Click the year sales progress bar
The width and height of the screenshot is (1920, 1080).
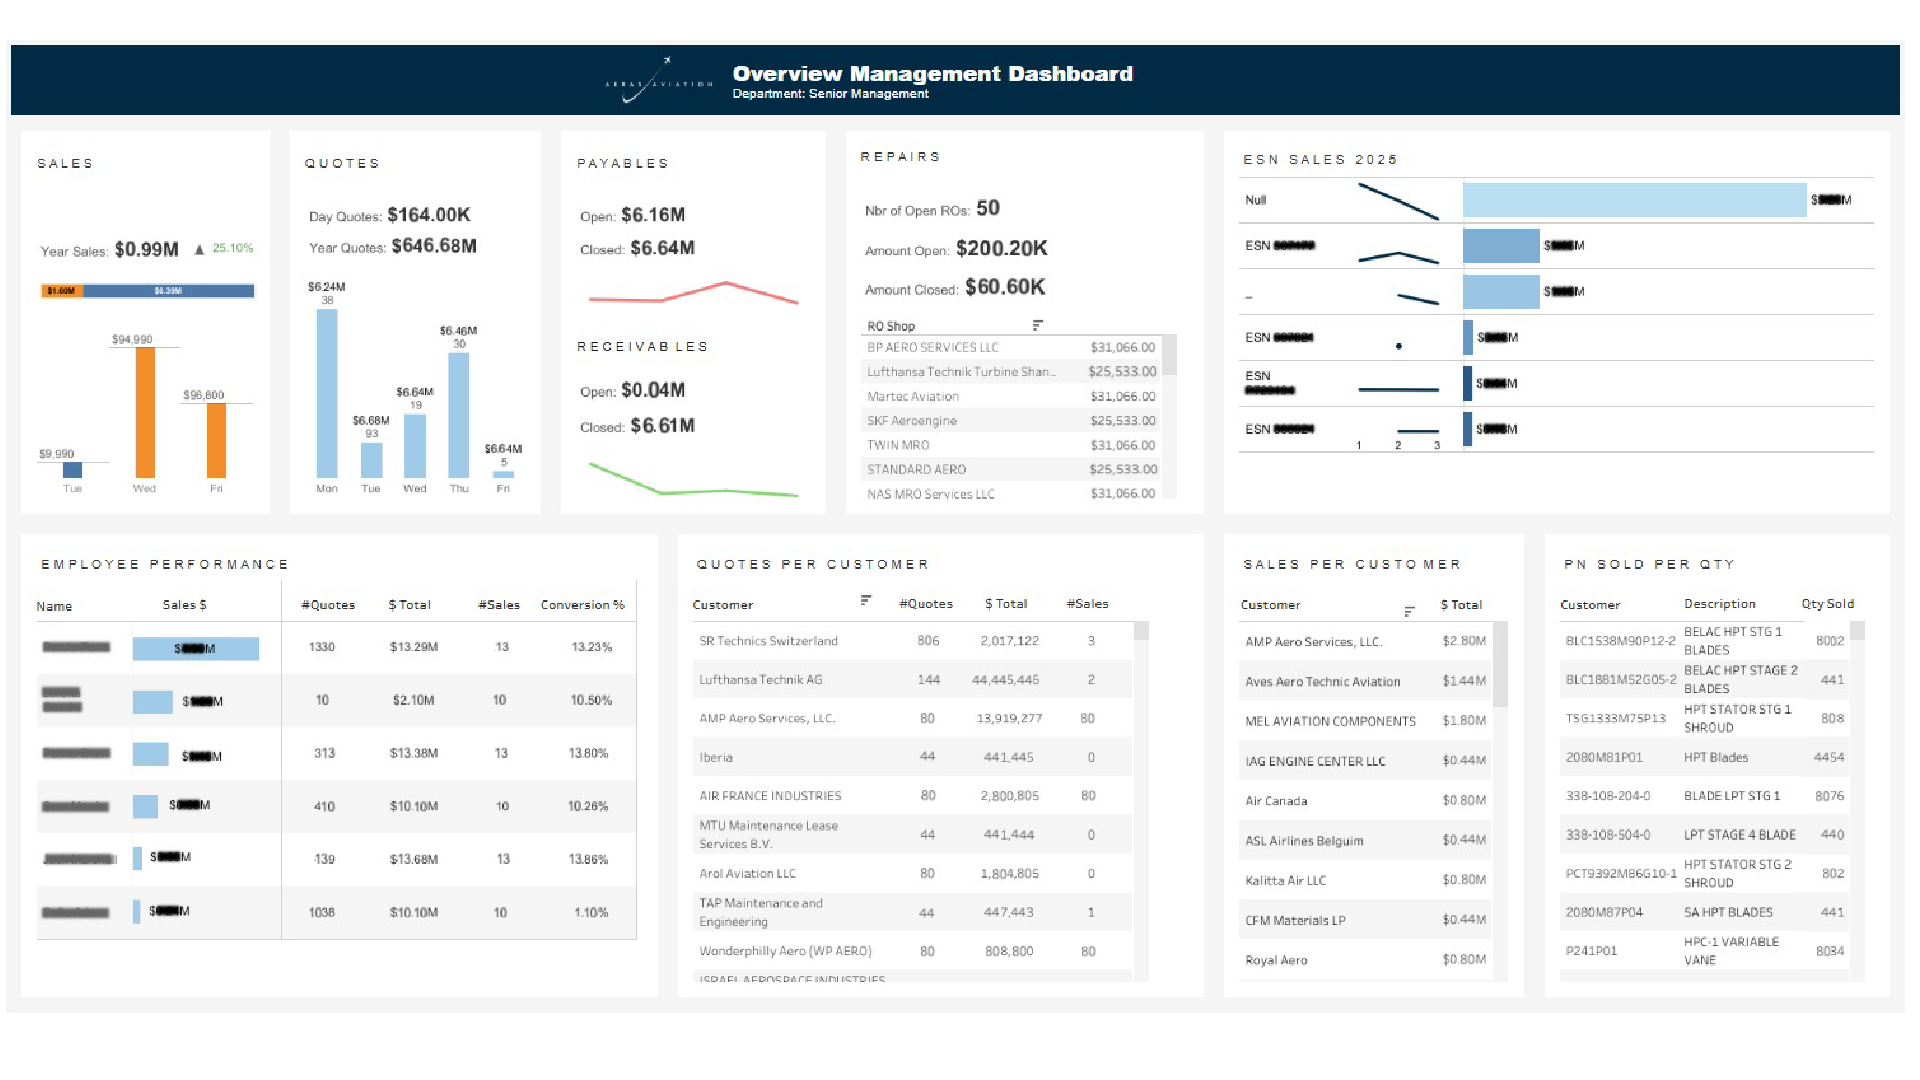147,291
